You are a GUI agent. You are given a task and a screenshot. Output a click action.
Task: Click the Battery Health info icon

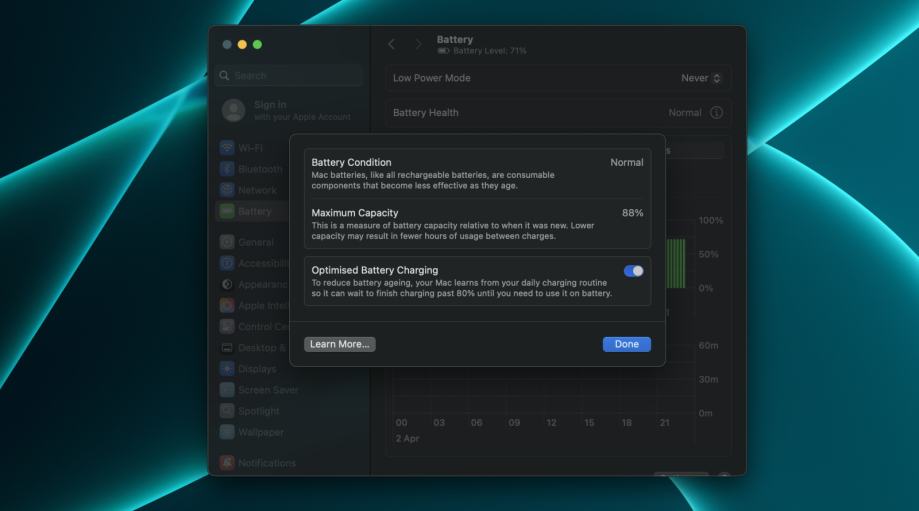[716, 113]
